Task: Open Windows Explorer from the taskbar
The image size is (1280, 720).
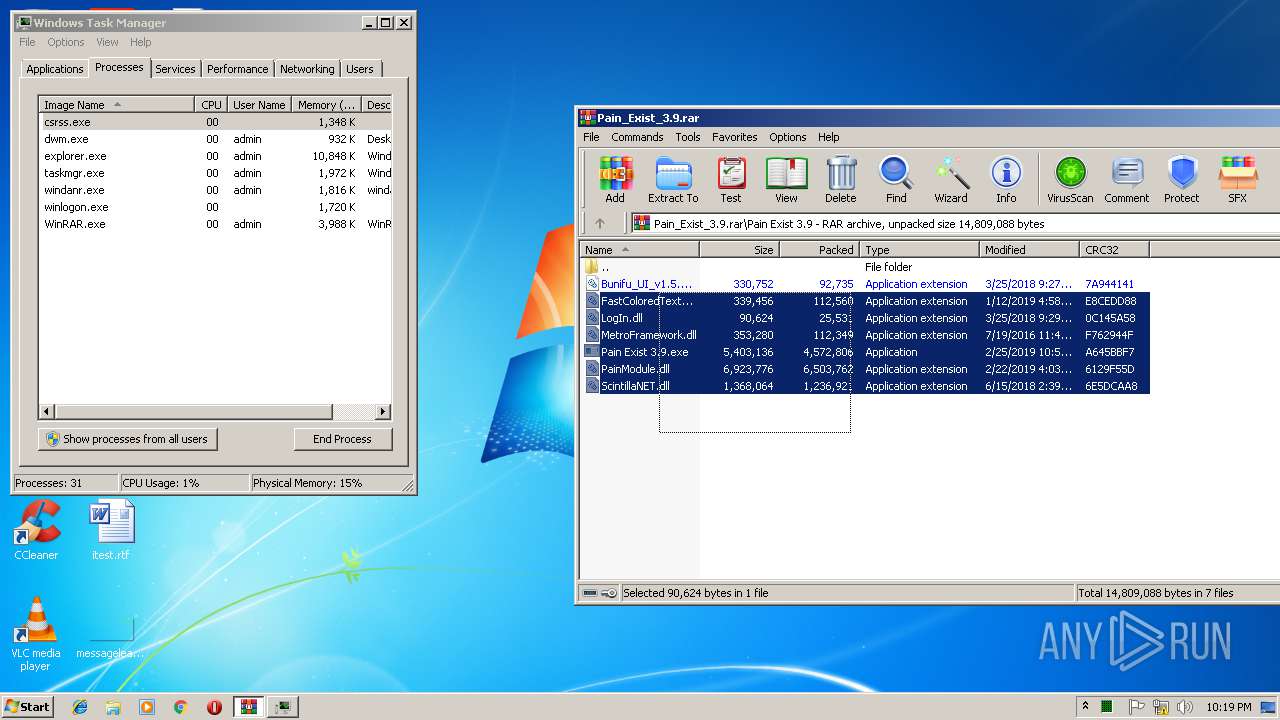Action: pos(113,706)
